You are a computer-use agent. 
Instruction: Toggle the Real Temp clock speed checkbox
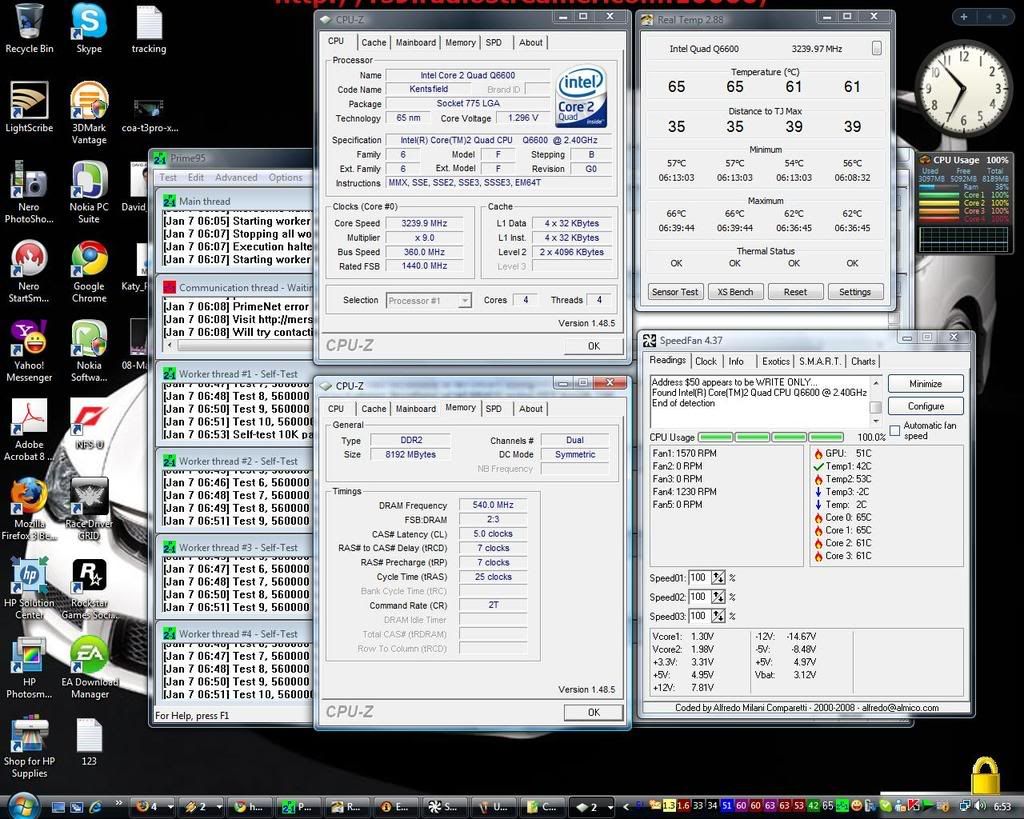click(876, 48)
